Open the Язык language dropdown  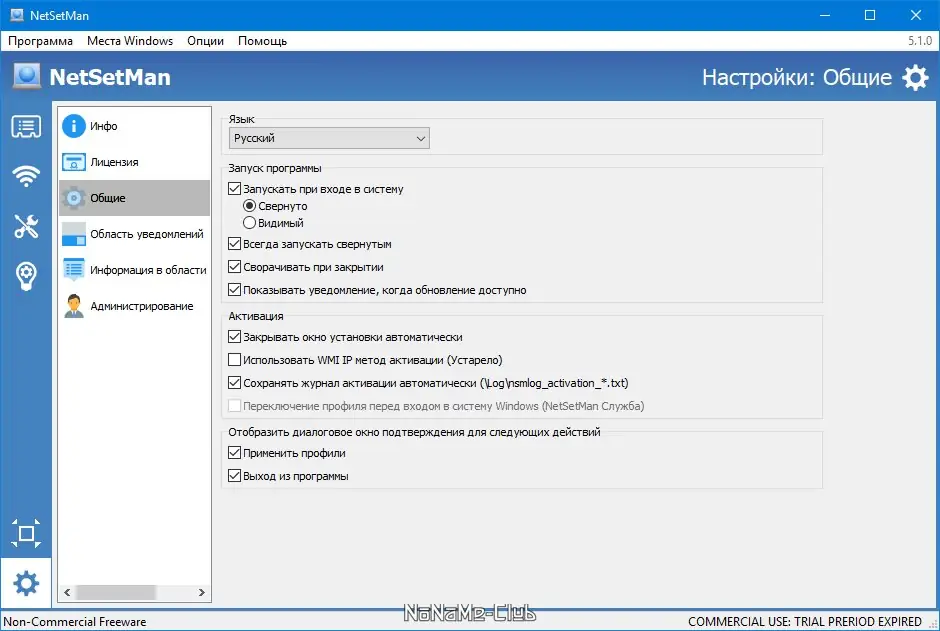click(329, 138)
